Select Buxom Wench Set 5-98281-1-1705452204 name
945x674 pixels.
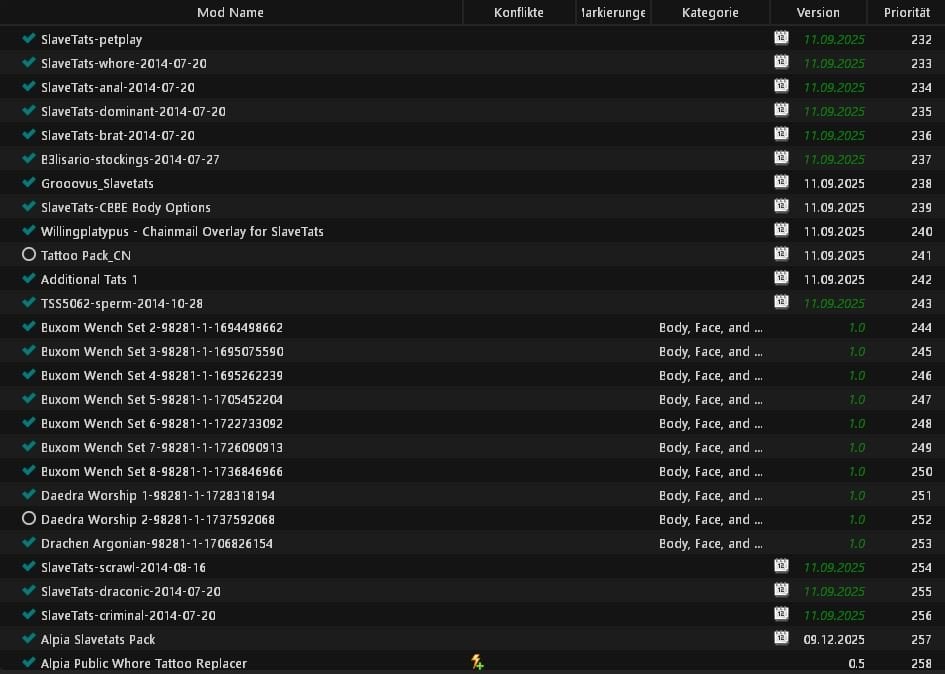tap(162, 400)
